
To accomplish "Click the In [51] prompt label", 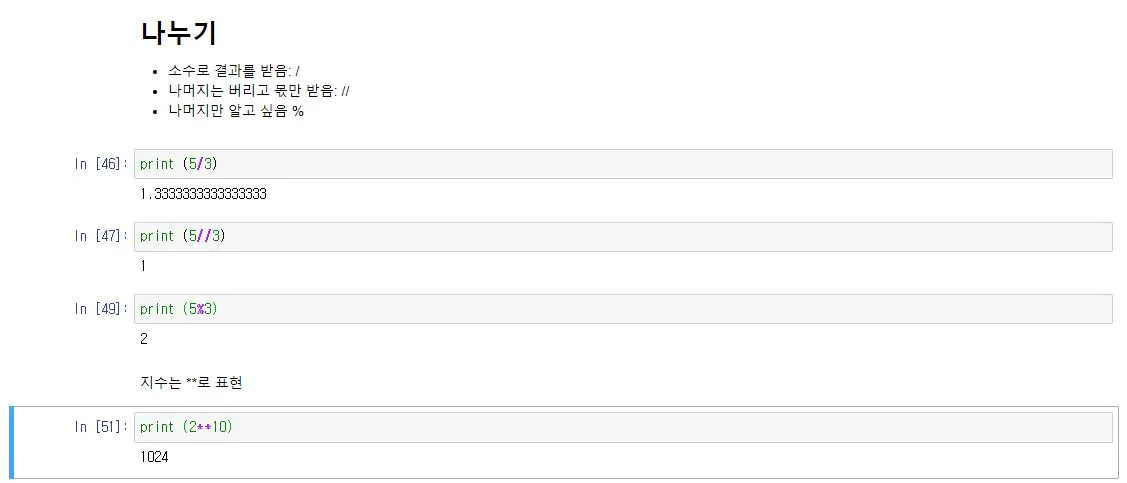I will 101,427.
